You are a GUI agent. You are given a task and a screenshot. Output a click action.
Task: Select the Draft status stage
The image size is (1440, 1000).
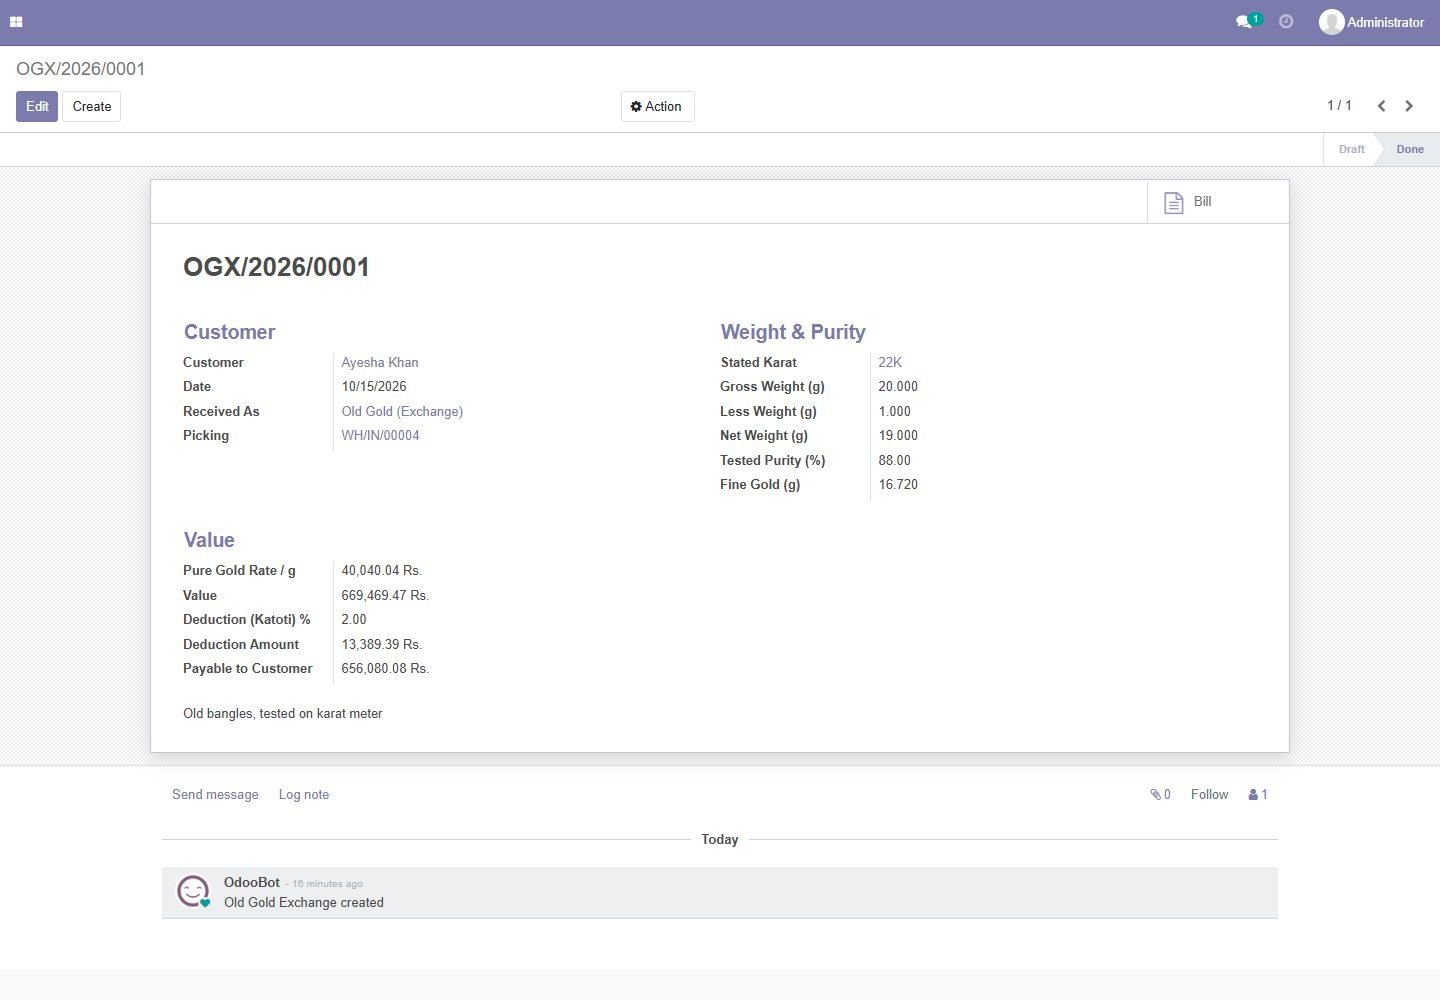(1351, 149)
